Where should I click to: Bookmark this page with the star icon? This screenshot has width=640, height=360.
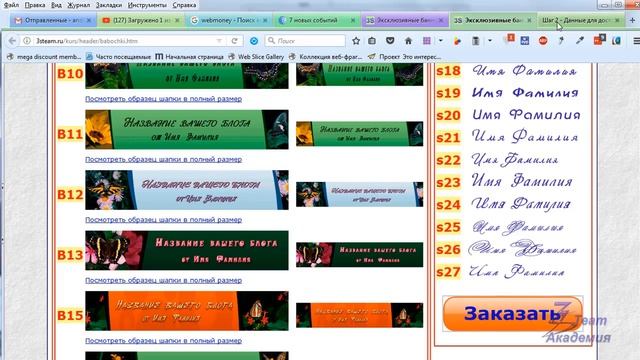(356, 41)
